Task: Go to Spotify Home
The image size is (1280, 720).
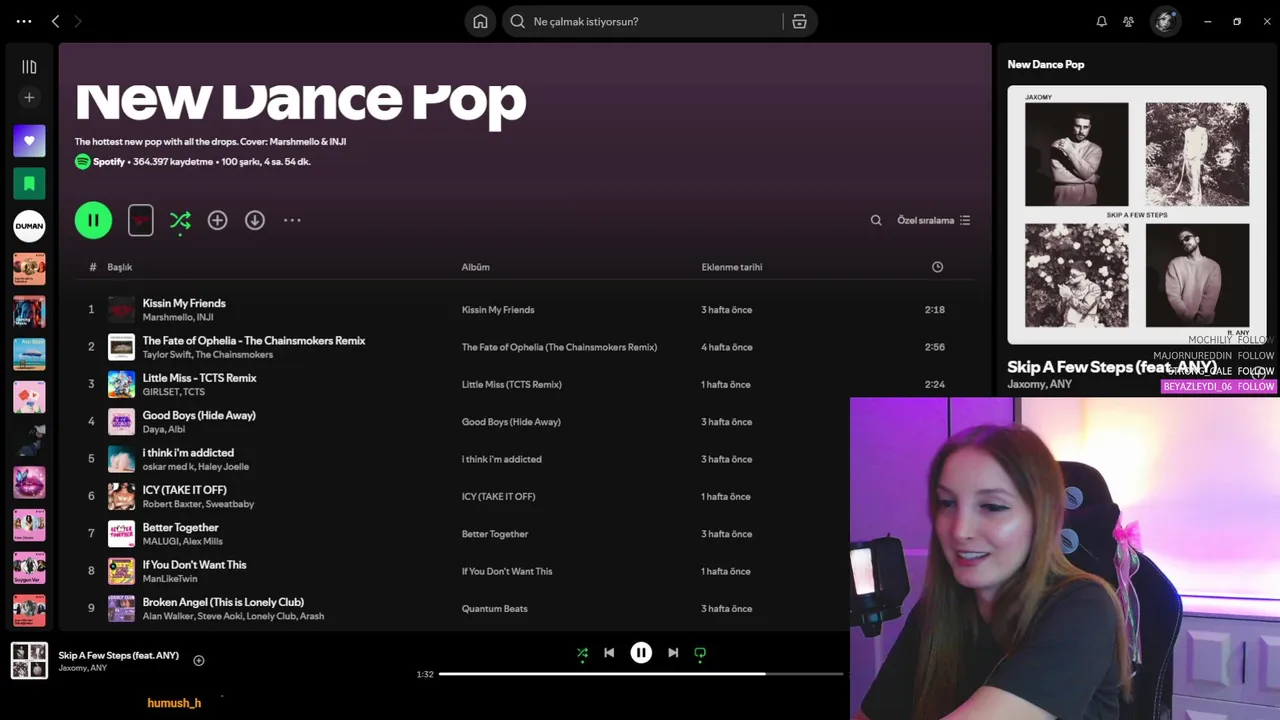Action: (480, 21)
